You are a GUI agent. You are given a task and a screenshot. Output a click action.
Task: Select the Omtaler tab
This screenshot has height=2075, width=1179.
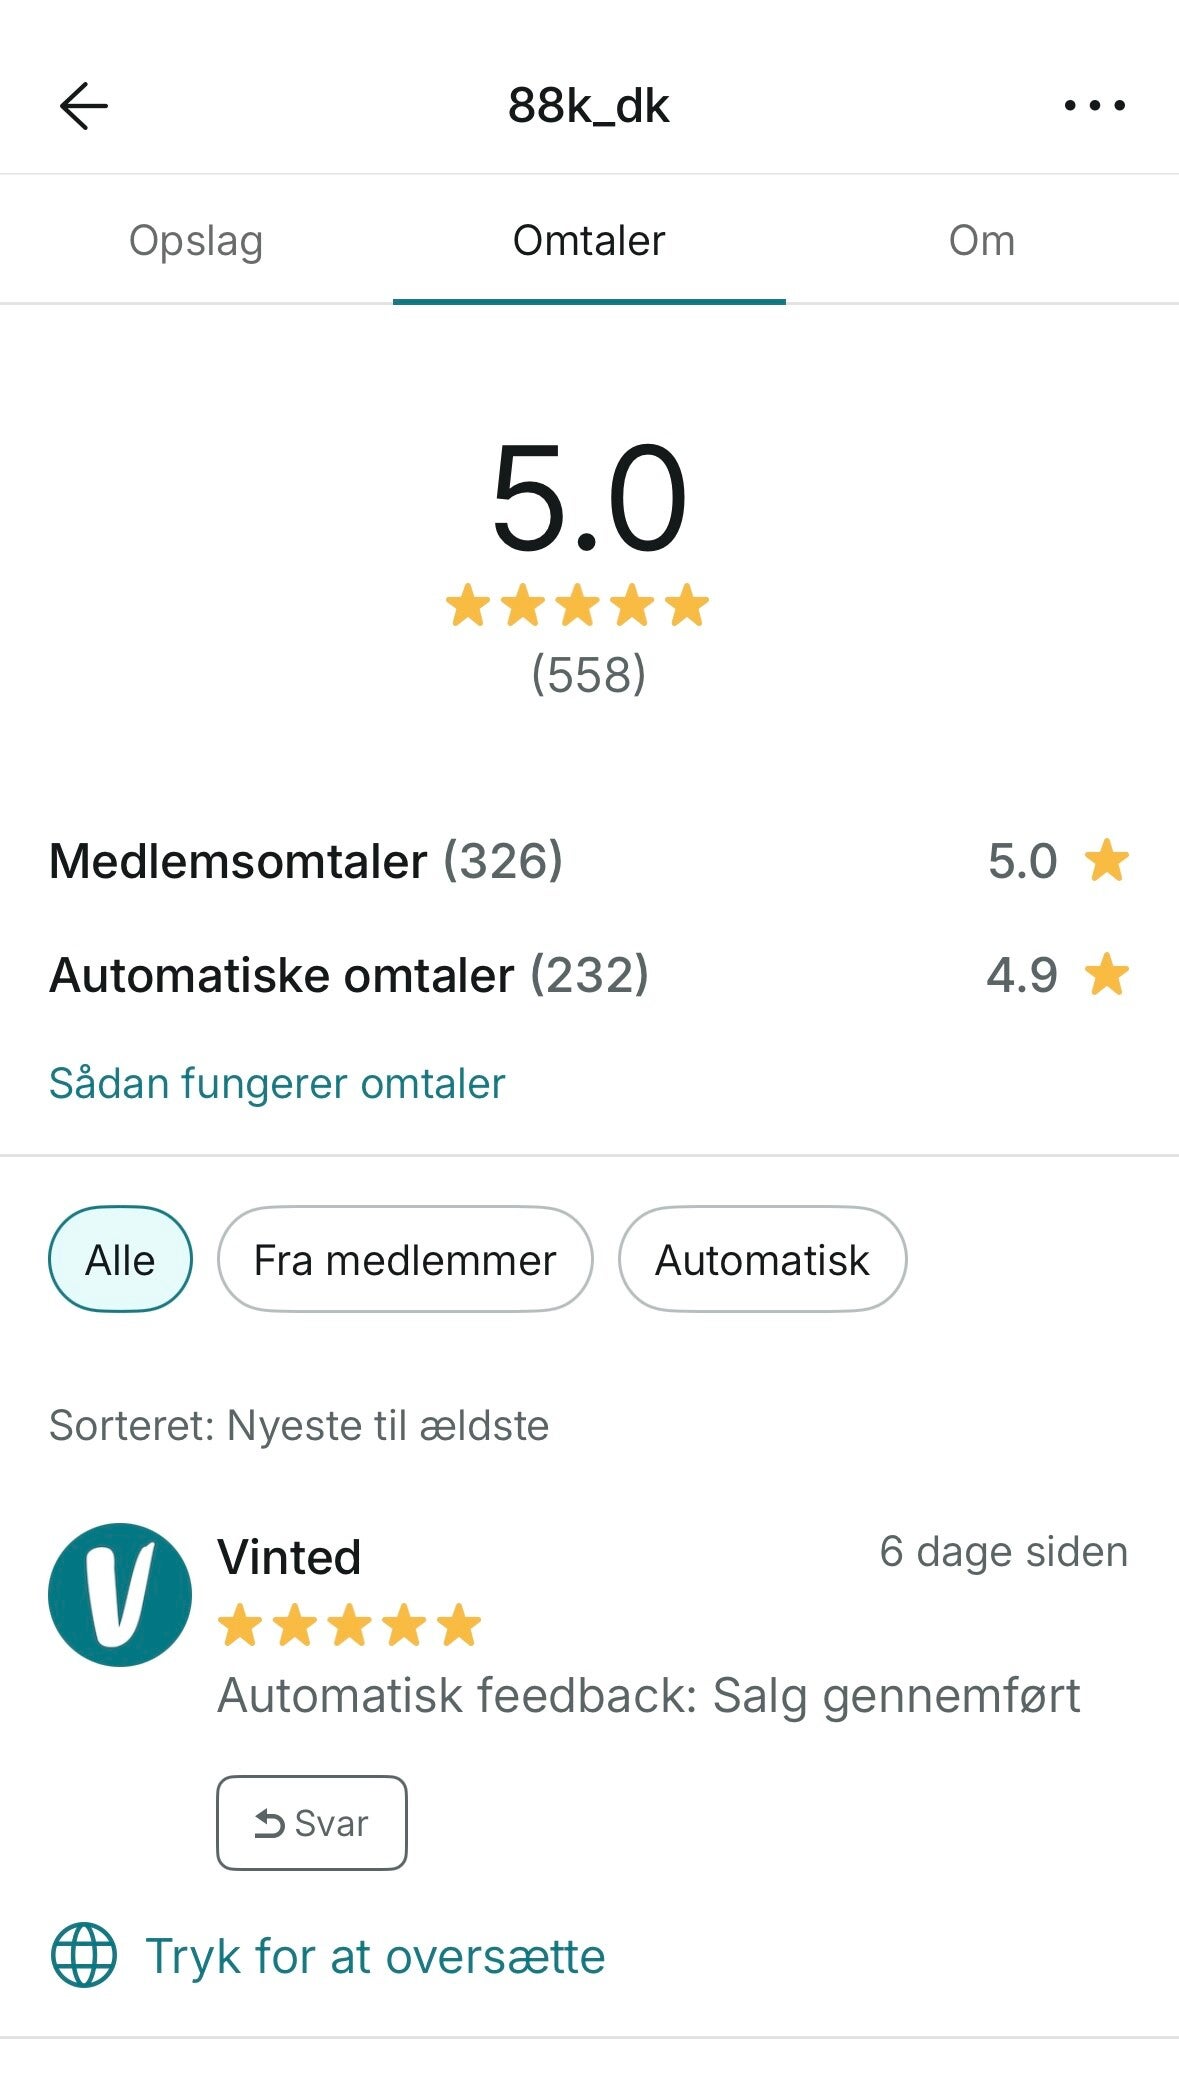coord(589,241)
